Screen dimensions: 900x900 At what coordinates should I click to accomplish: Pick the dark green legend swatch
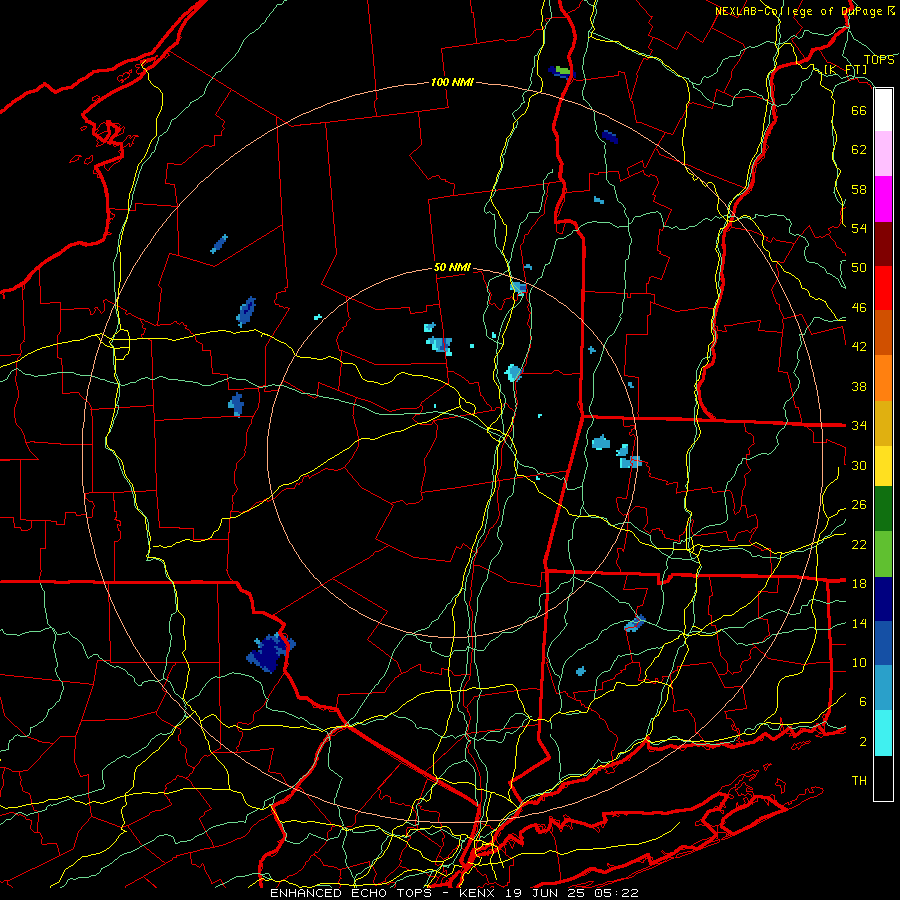click(883, 509)
